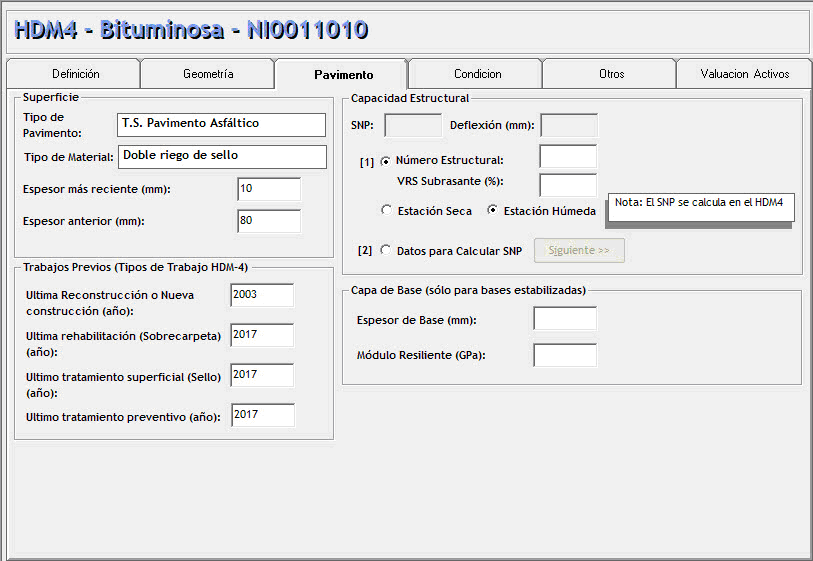Edit the Espesor más reciente field
This screenshot has height=561, width=813.
tap(268, 190)
